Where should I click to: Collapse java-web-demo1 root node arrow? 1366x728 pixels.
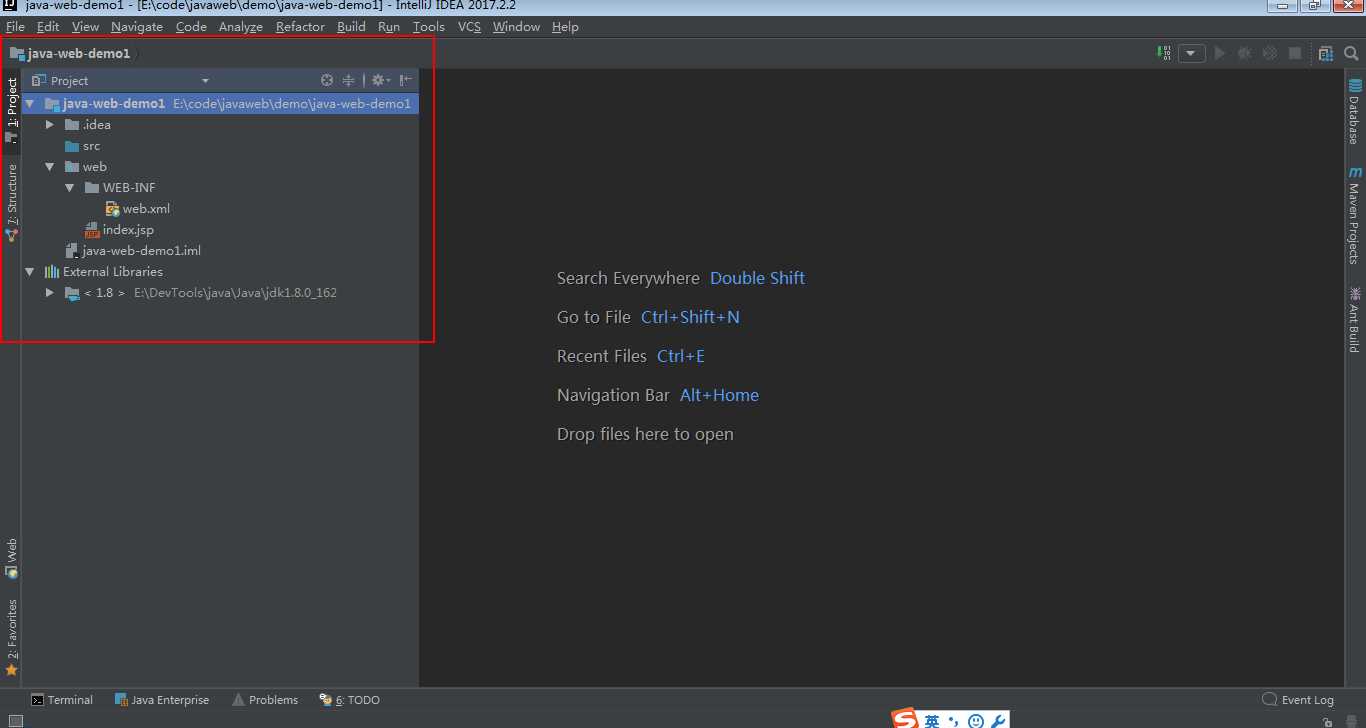click(30, 103)
